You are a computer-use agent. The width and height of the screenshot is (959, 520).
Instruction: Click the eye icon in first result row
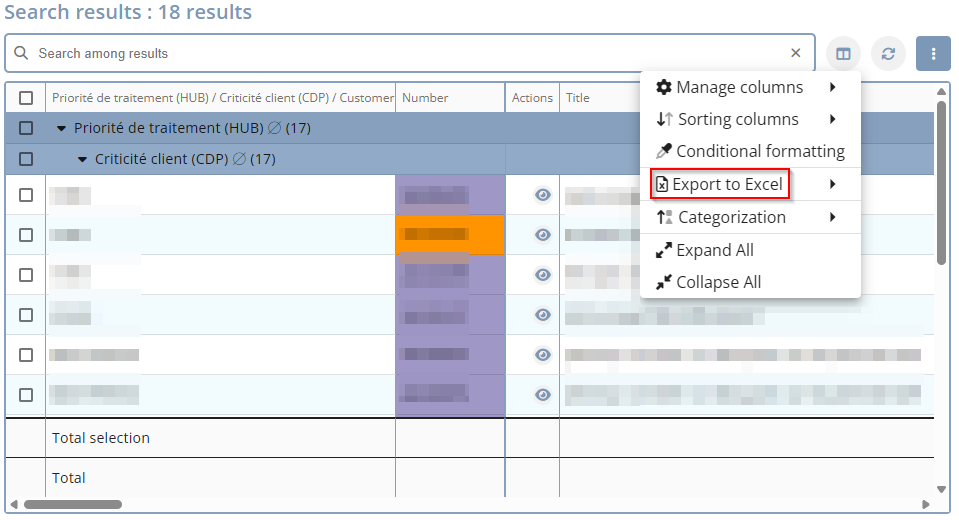(543, 195)
